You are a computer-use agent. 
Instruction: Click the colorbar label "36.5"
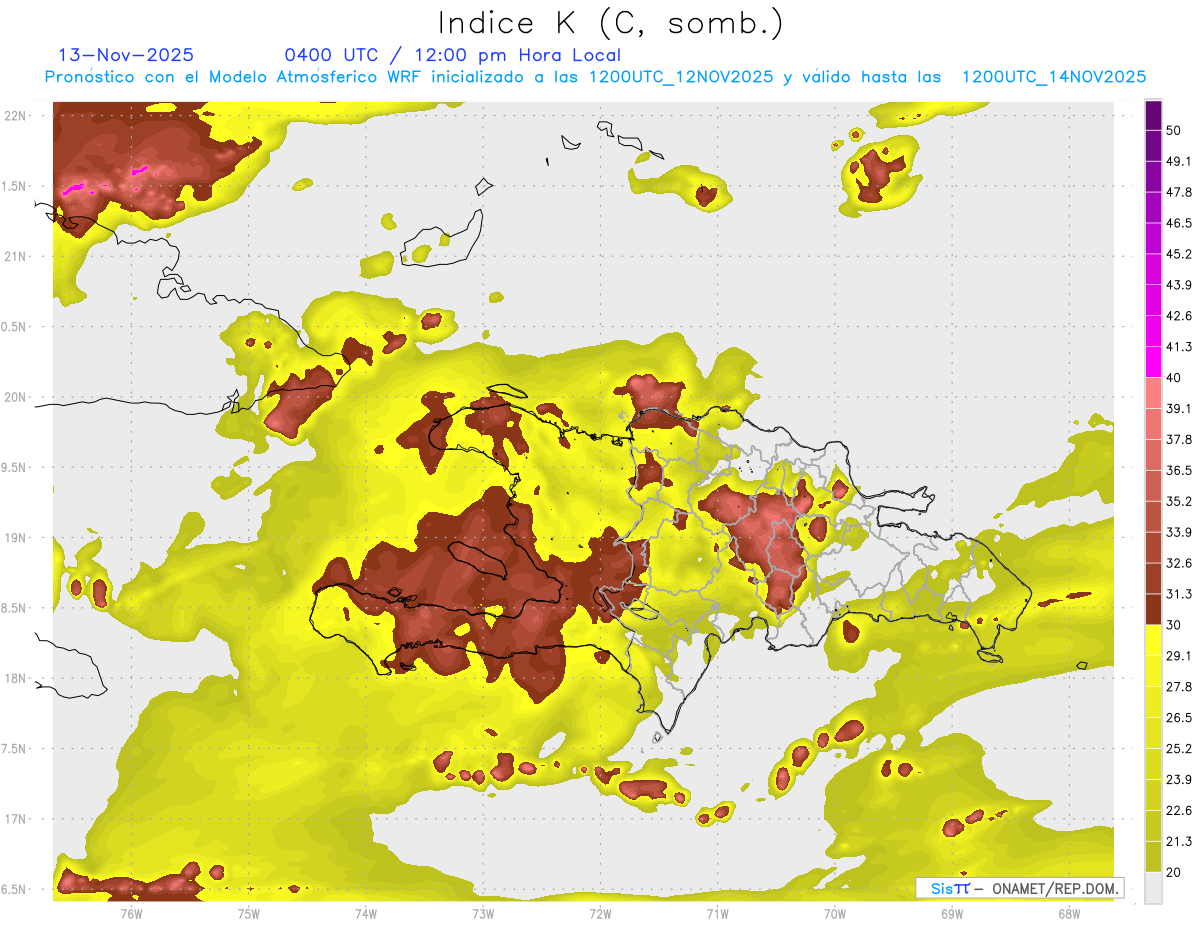(1178, 470)
